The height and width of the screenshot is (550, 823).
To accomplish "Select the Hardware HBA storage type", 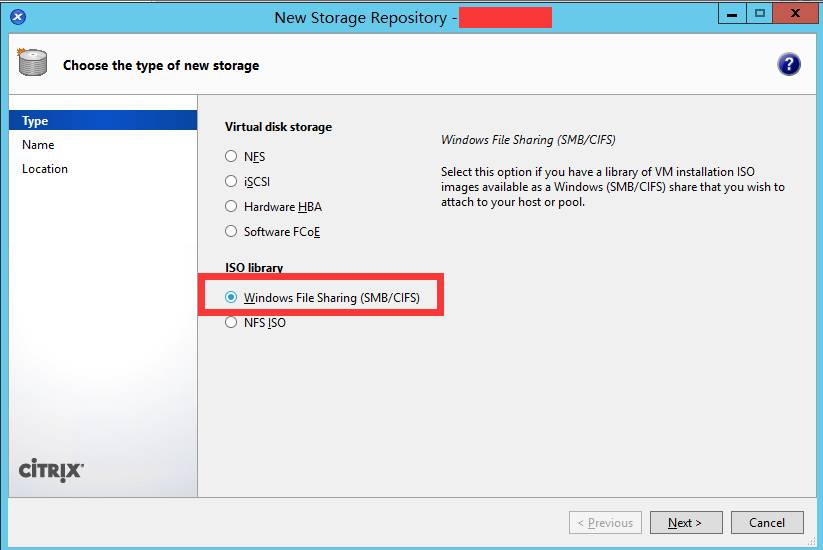I will (232, 207).
